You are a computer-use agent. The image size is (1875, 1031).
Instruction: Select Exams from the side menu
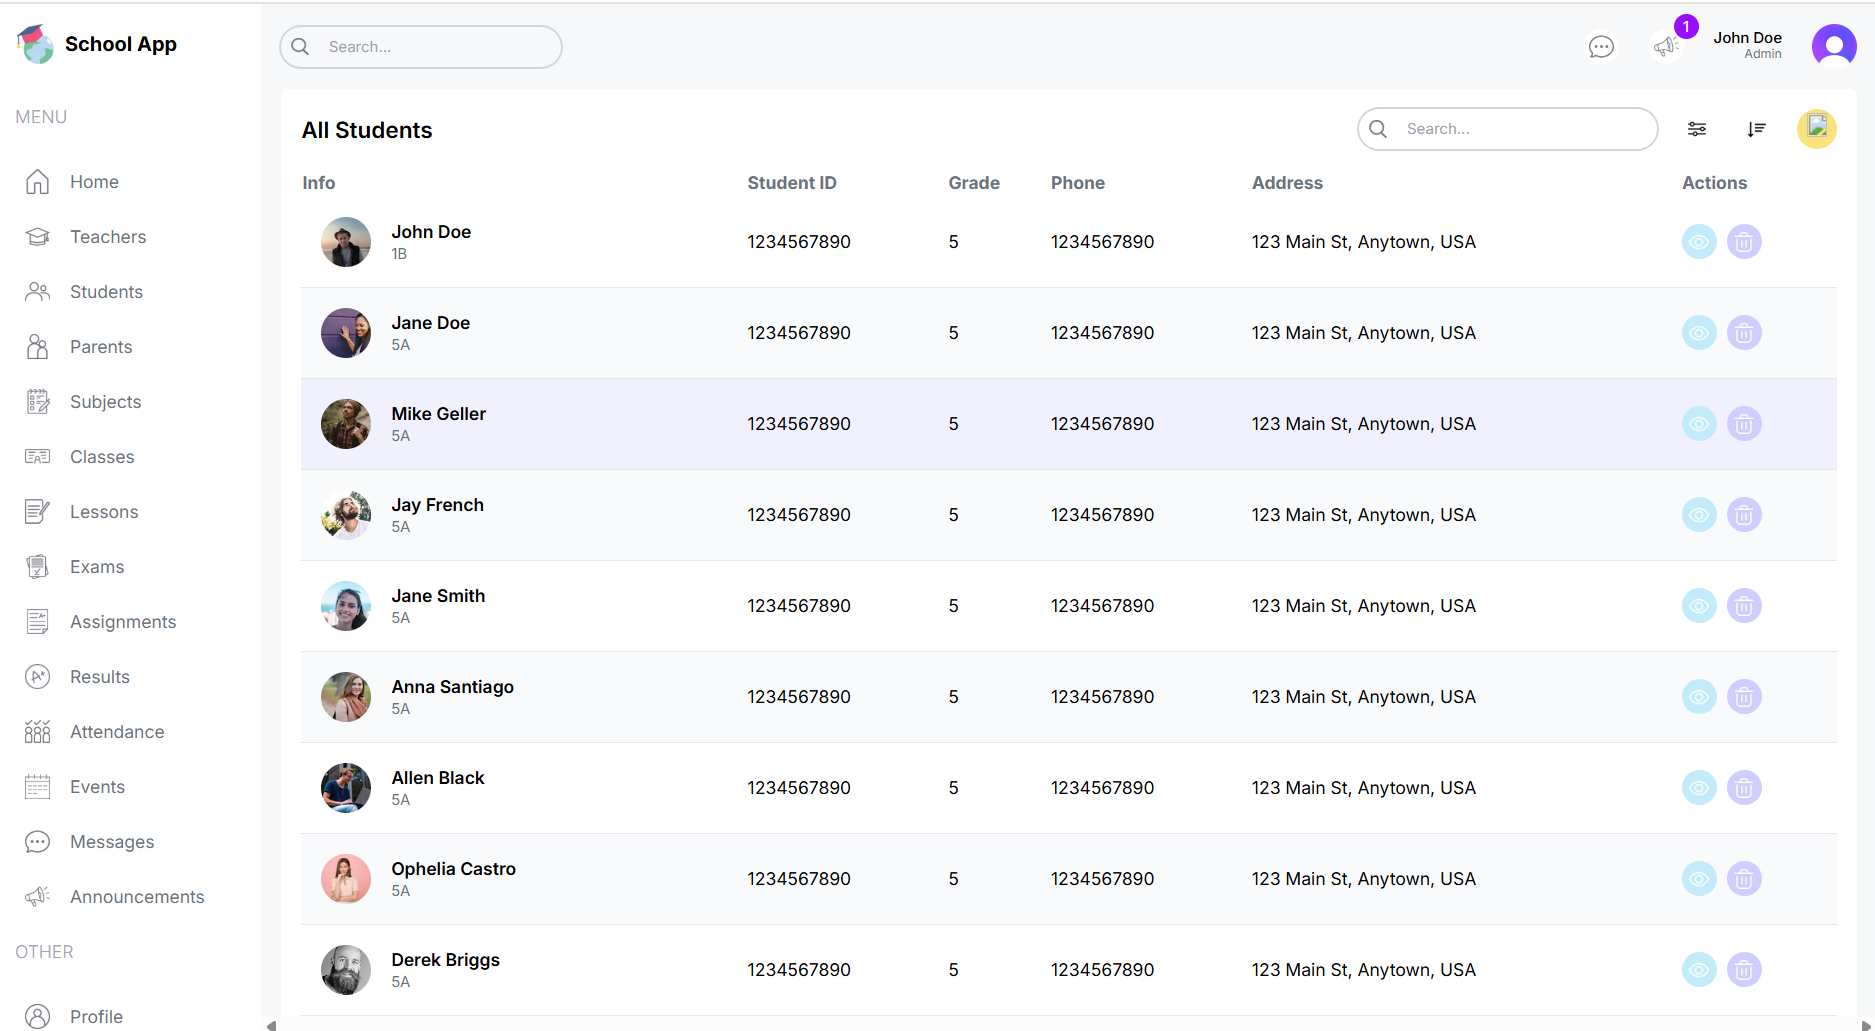97,567
